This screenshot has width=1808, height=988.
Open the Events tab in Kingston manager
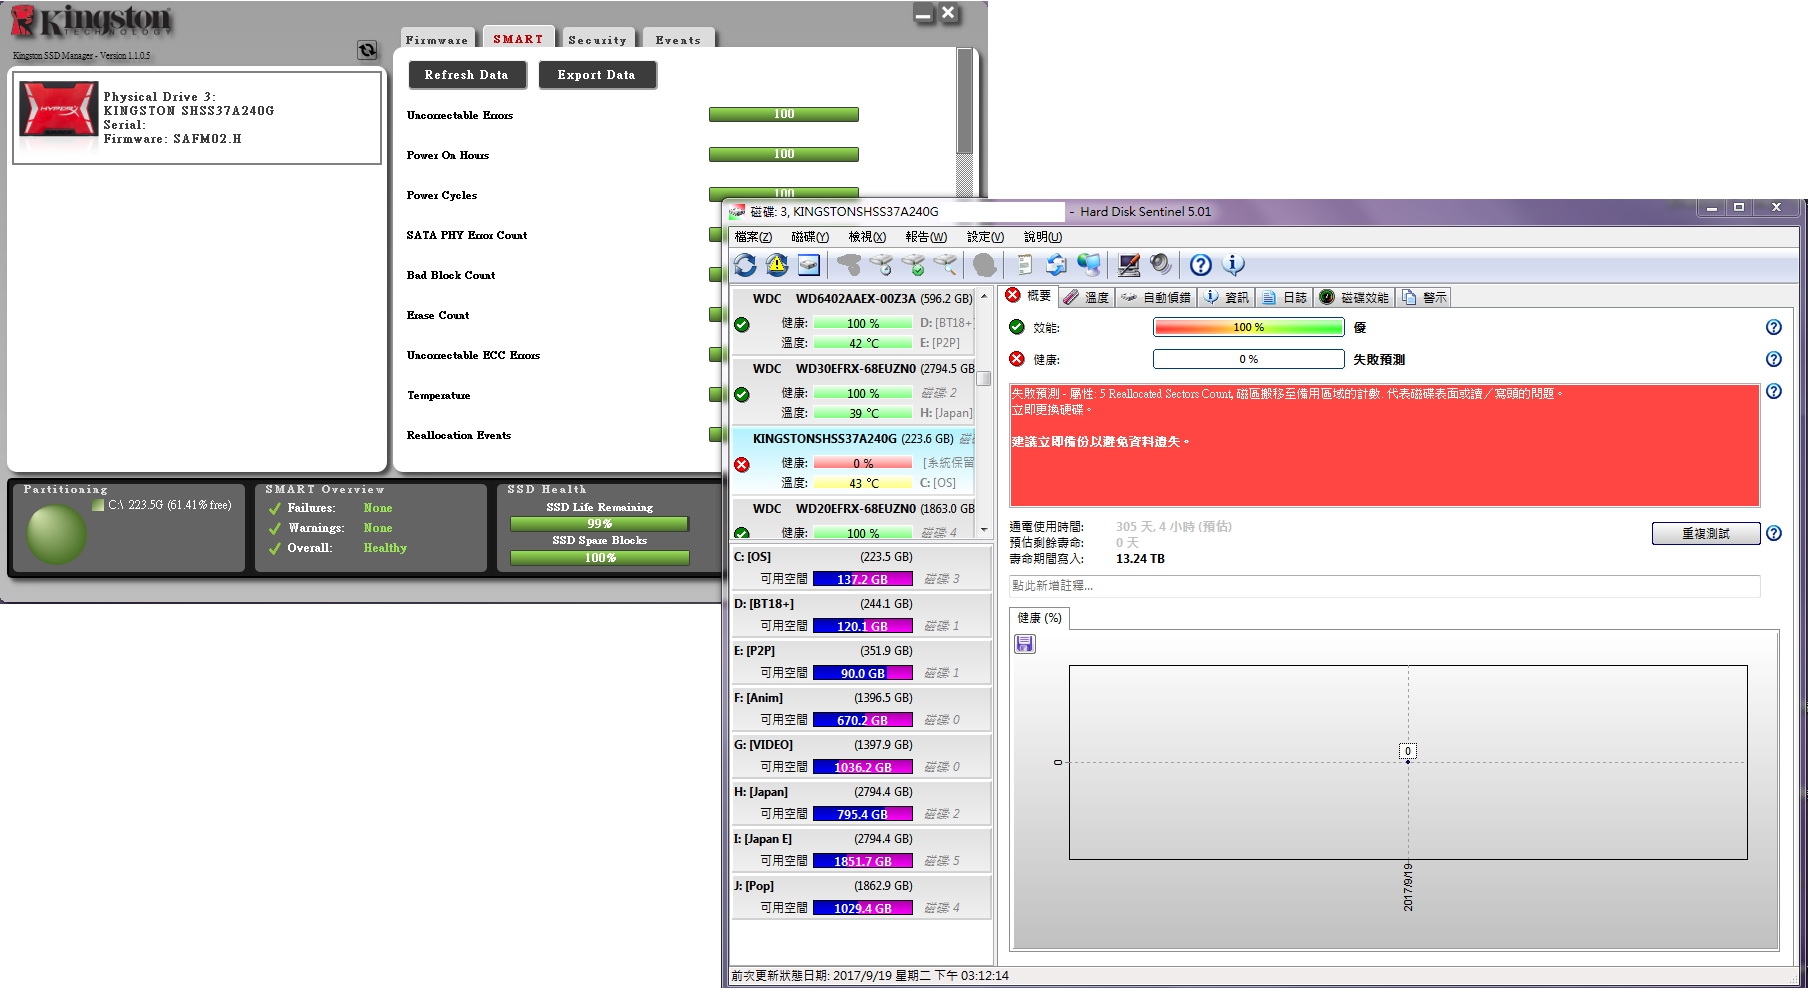pos(678,39)
